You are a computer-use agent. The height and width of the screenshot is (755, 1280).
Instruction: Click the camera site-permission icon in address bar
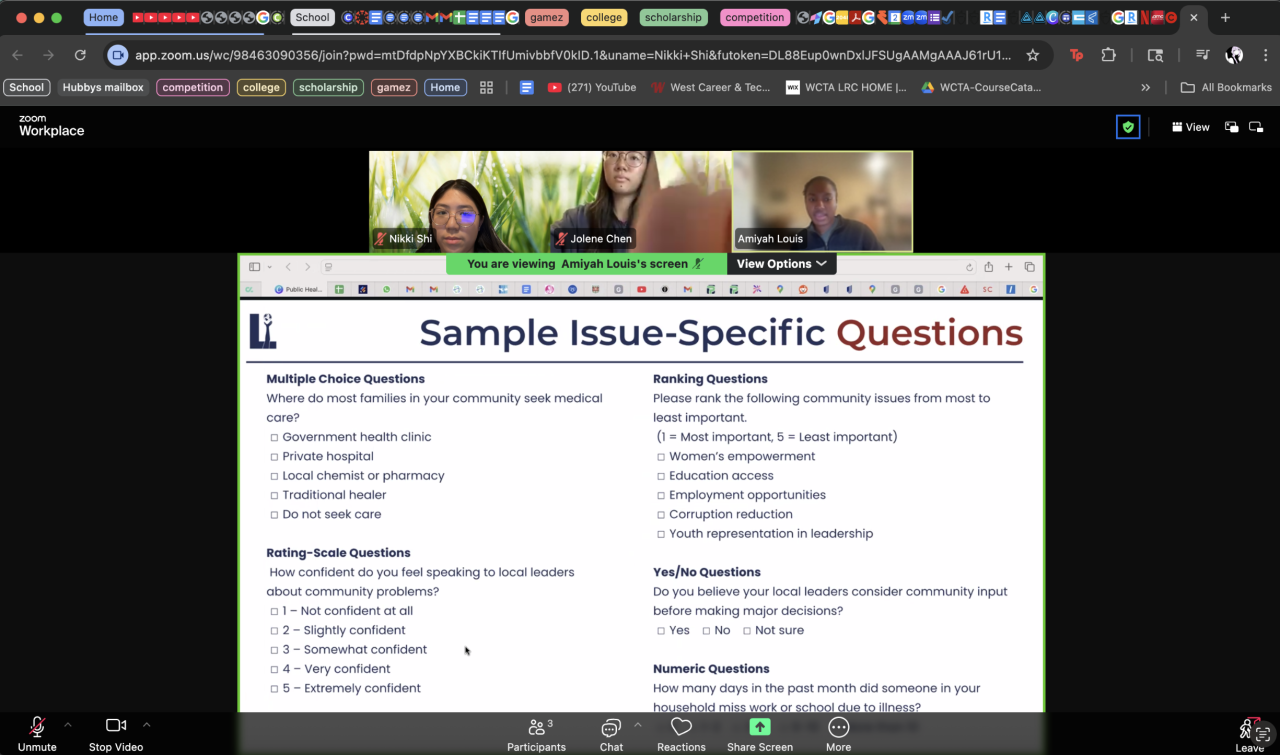point(118,55)
